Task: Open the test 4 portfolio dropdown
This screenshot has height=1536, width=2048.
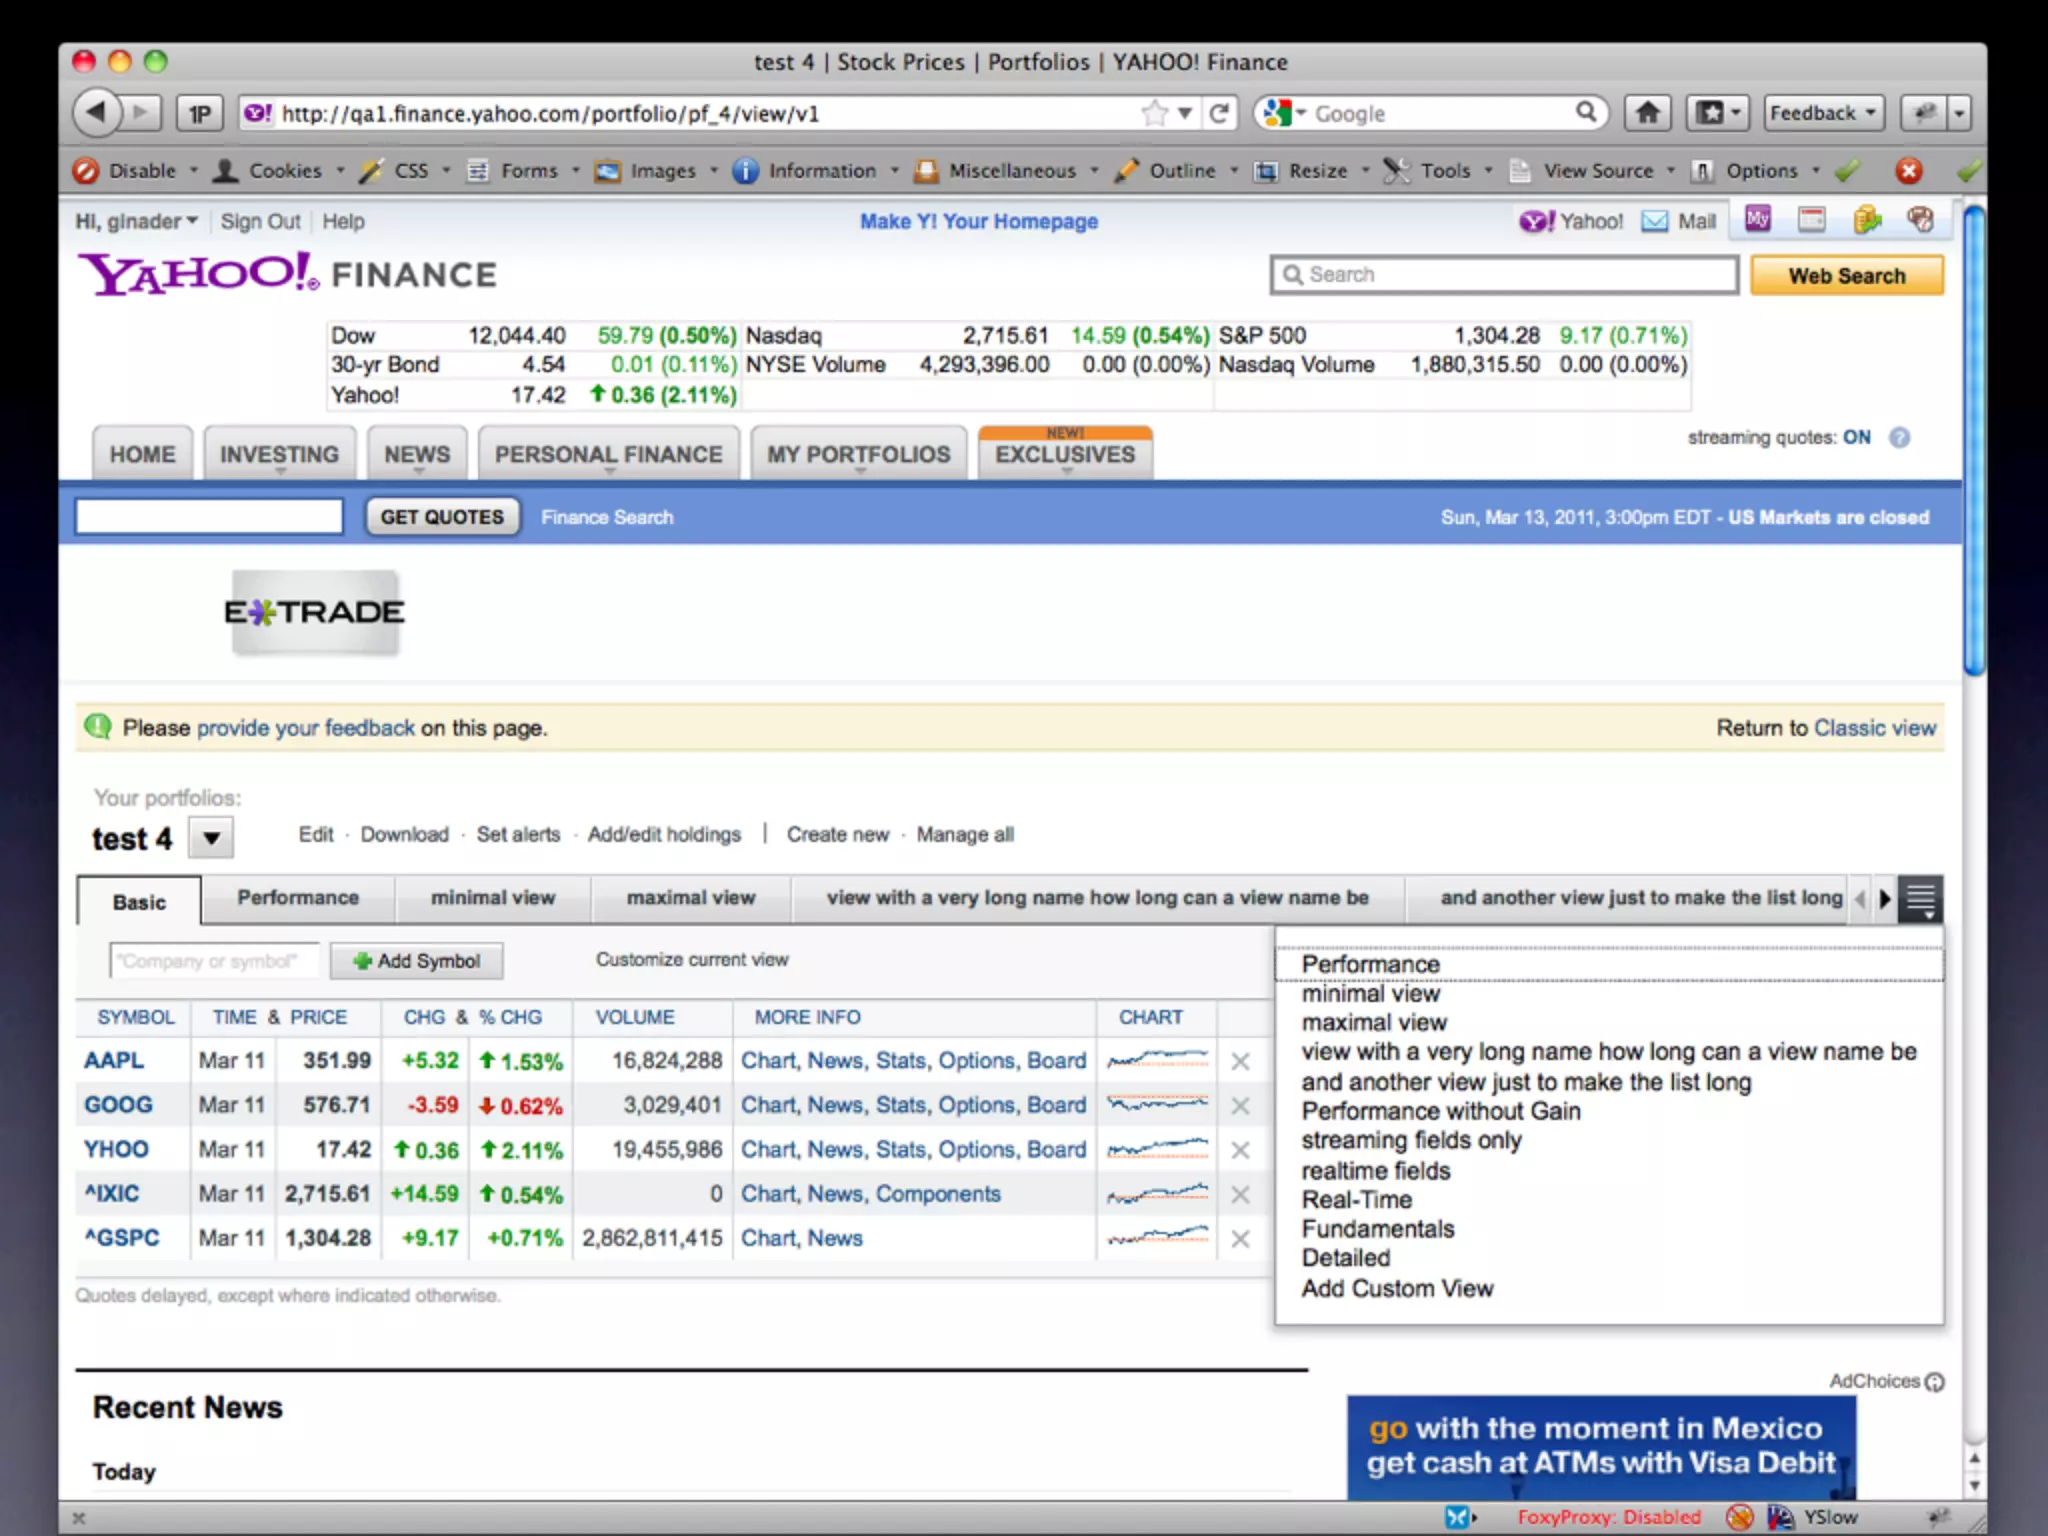Action: pos(212,838)
